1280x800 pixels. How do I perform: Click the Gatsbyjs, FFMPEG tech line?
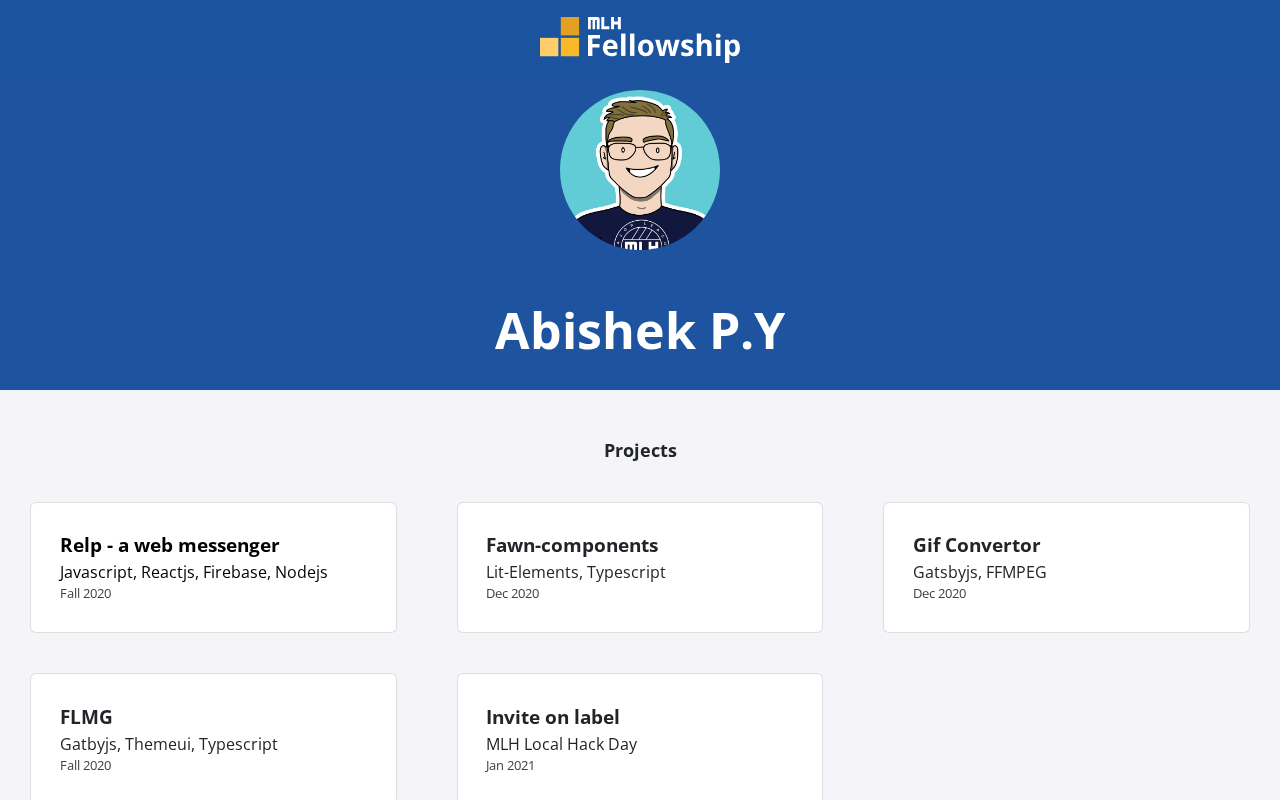click(980, 572)
